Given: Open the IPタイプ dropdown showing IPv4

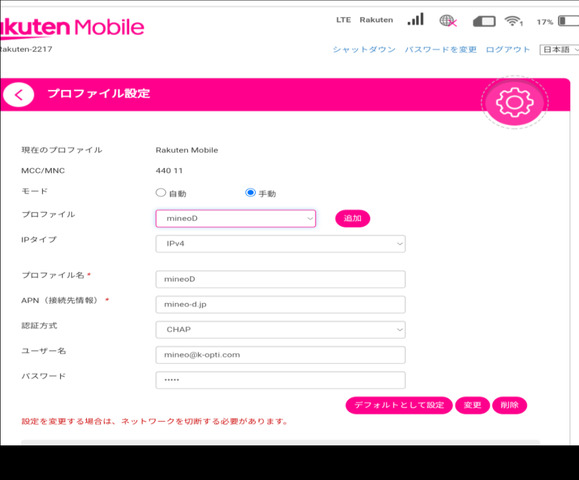Looking at the screenshot, I should [x=280, y=244].
